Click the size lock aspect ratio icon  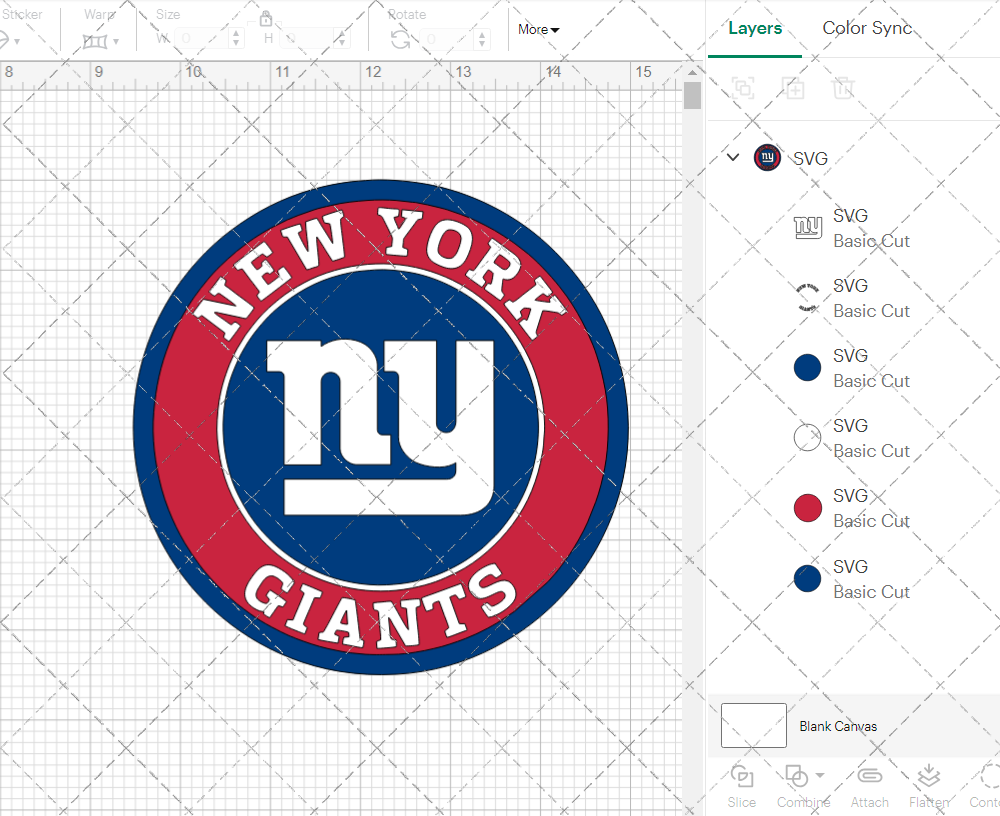pos(266,19)
